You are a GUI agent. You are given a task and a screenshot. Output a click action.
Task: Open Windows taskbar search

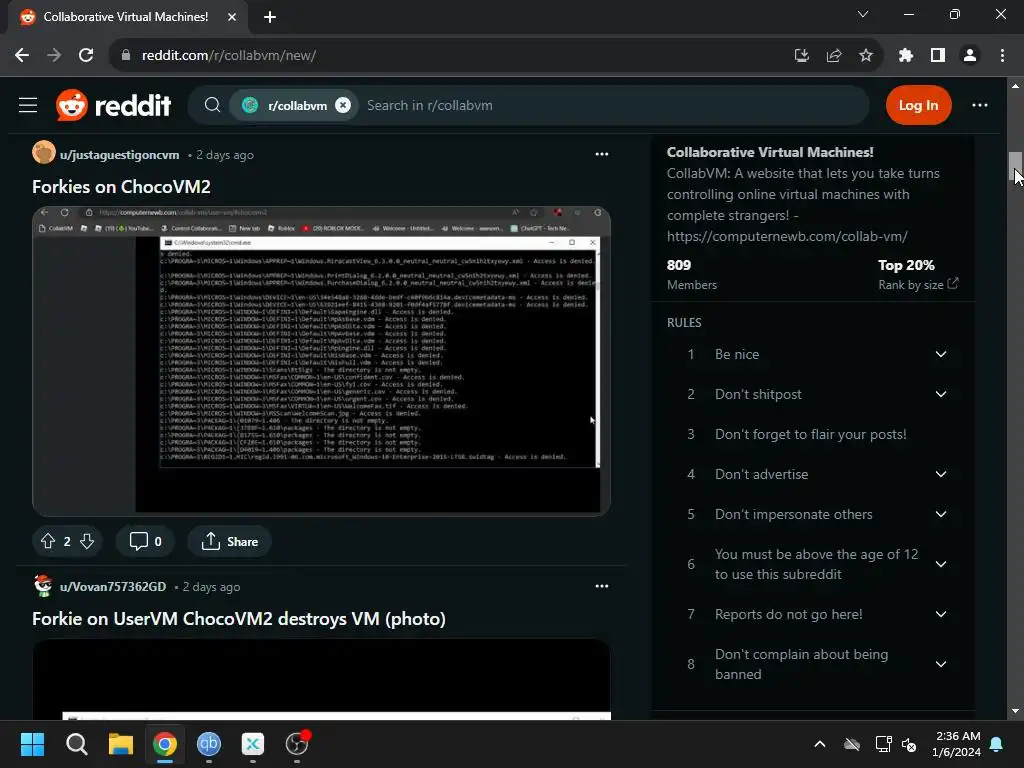(x=76, y=744)
